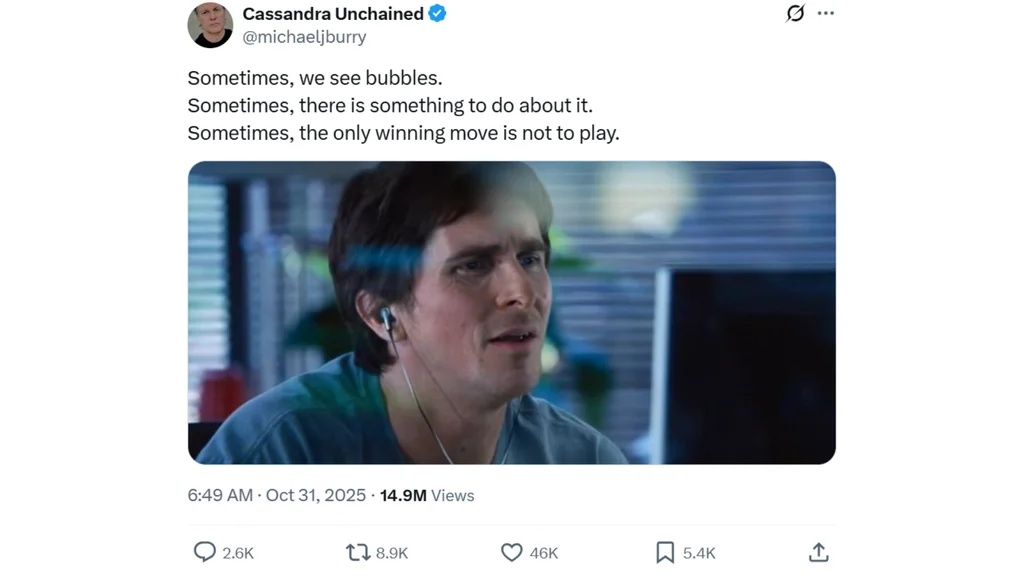Click the tweet text about bubbles
This screenshot has width=1024, height=576.
point(404,105)
